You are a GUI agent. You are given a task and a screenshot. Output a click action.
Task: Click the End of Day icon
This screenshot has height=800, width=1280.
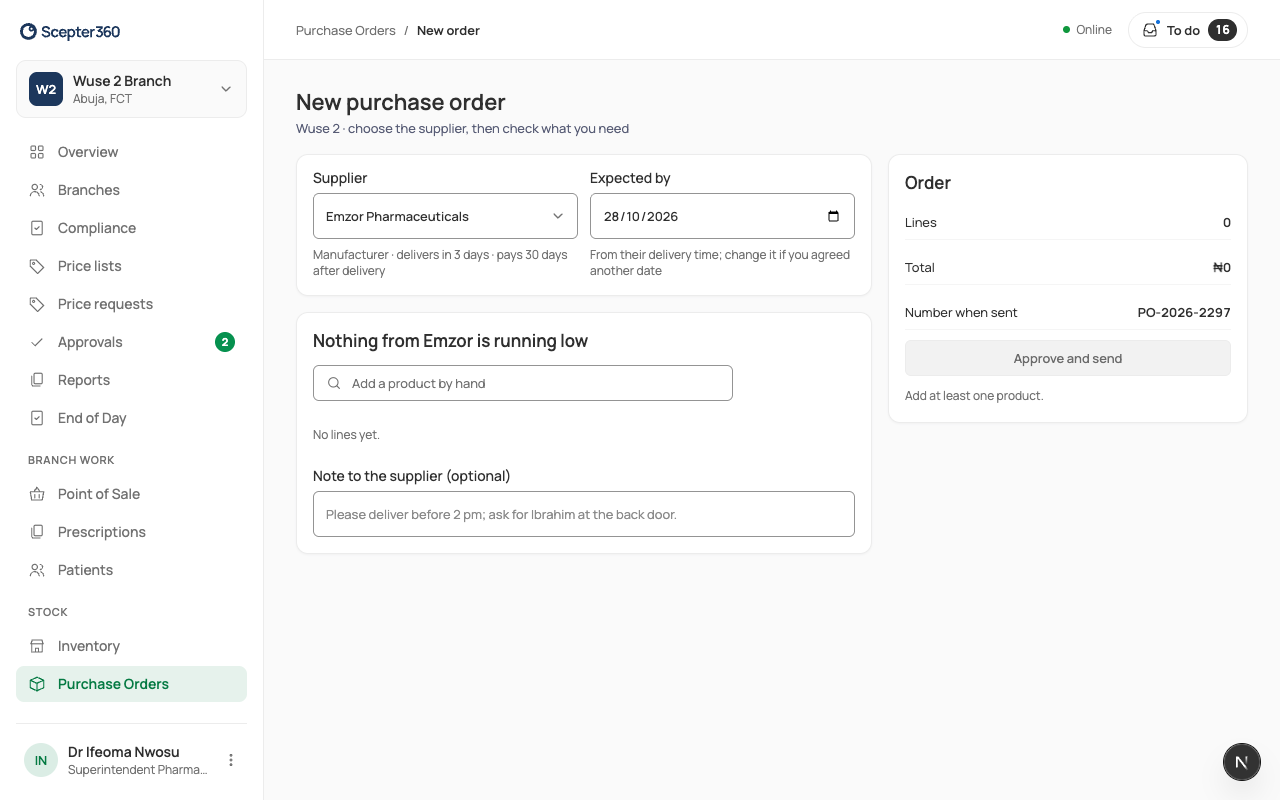tap(37, 418)
